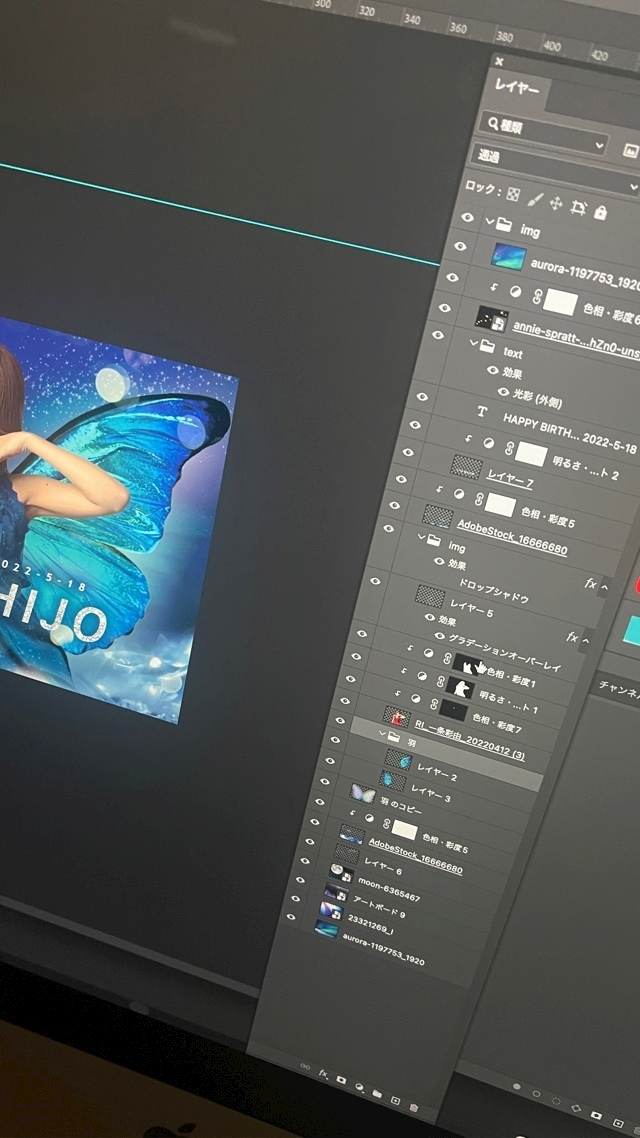
Task: Click the T type icon on HAPPY BIRTH layer
Action: point(481,412)
